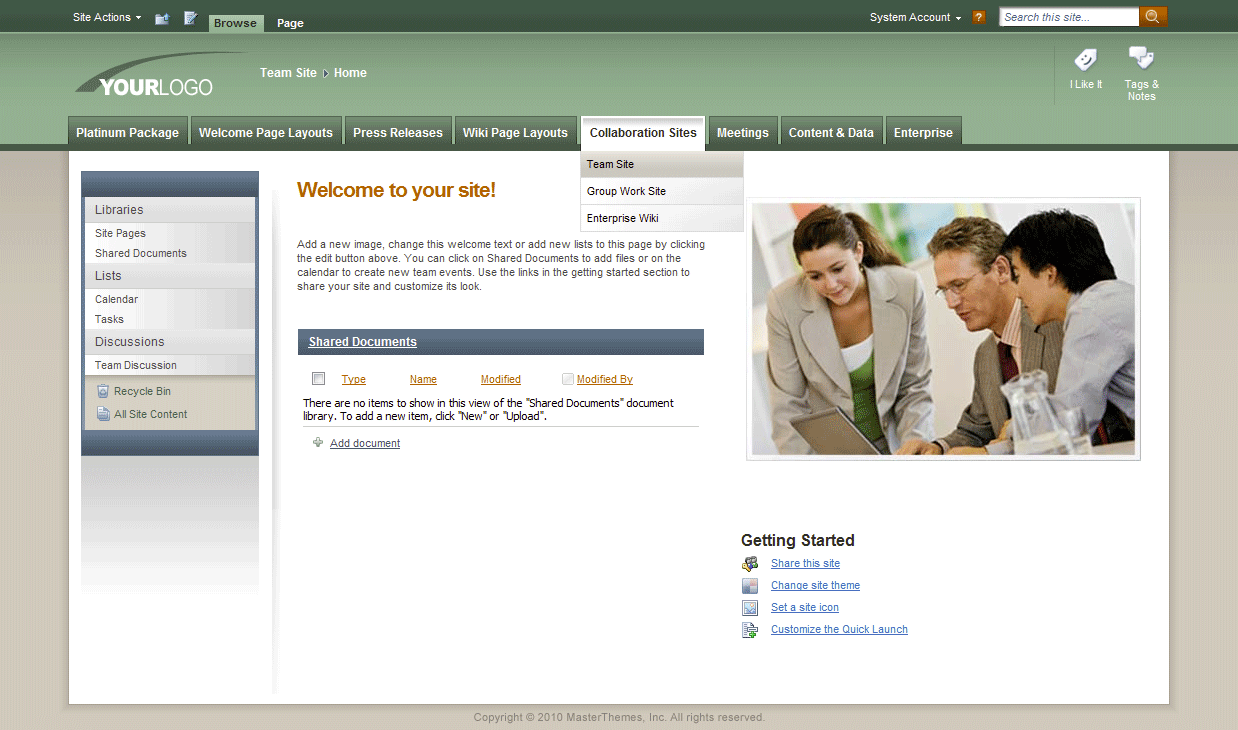Click the magnifier icon to search

[x=1152, y=16]
